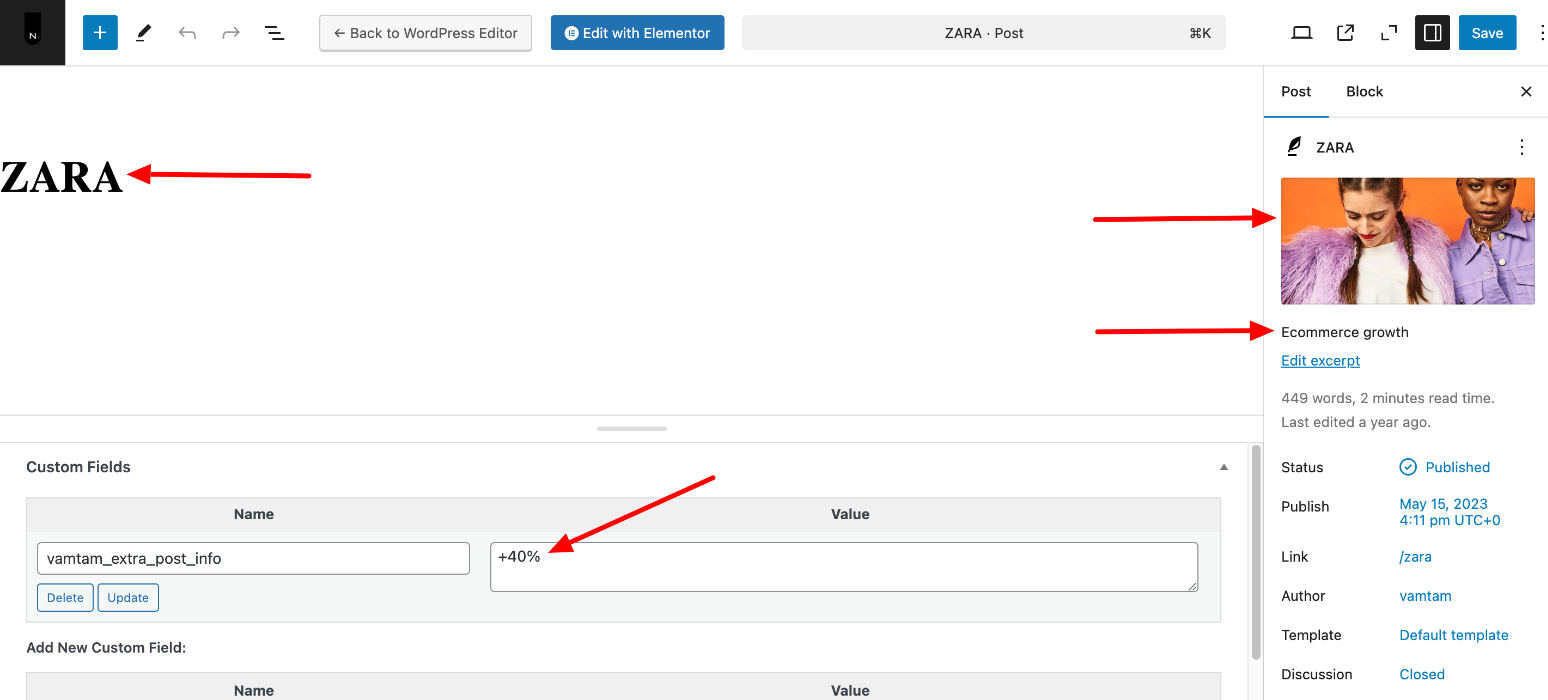The height and width of the screenshot is (700, 1548).
Task: Click the ZARA post title
Action: coord(61,177)
